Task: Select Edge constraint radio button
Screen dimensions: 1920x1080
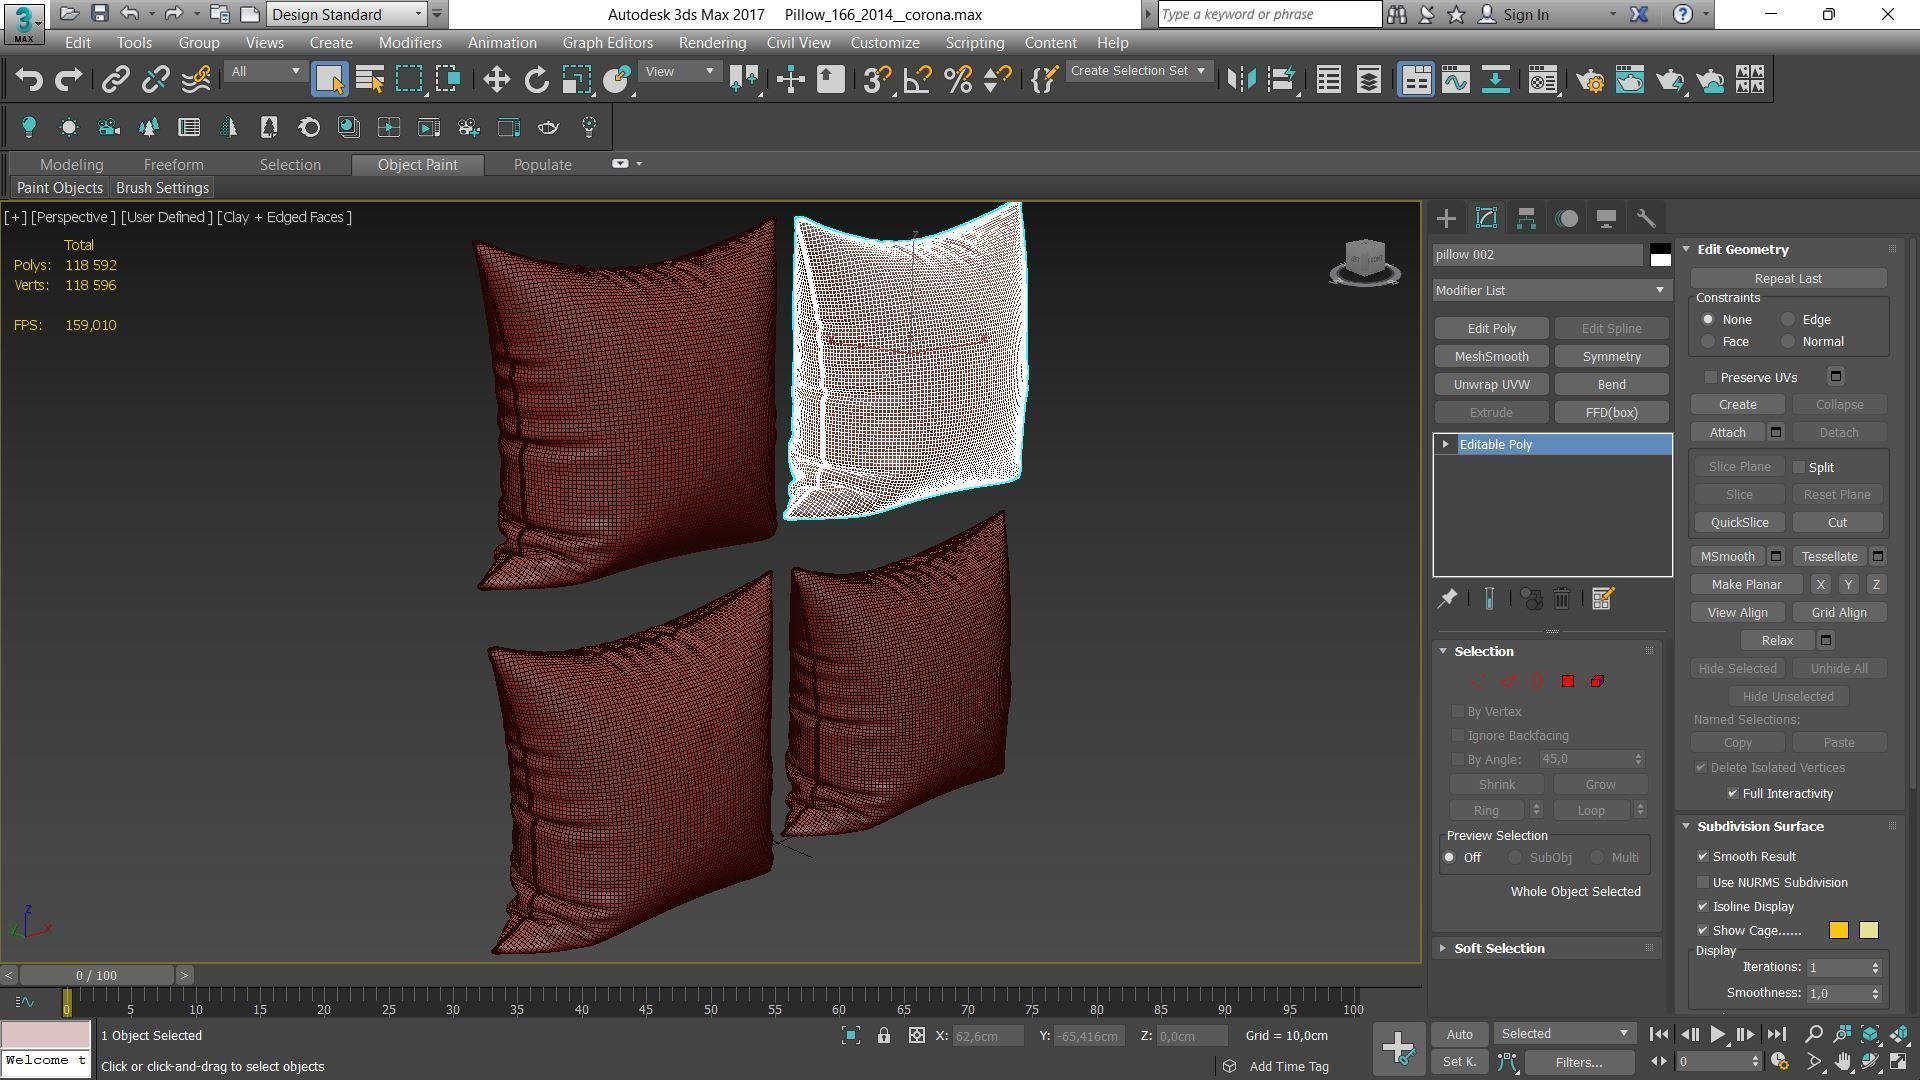Action: 1788,320
